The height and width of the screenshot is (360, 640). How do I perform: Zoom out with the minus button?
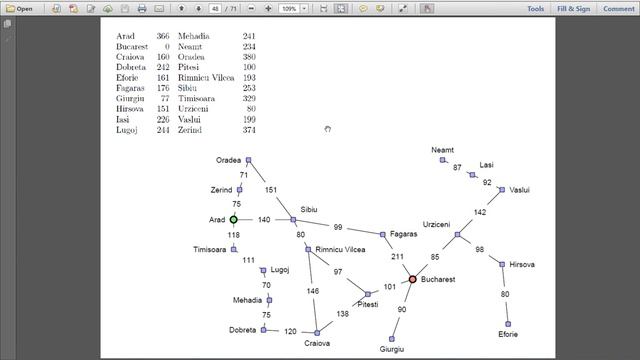251,9
